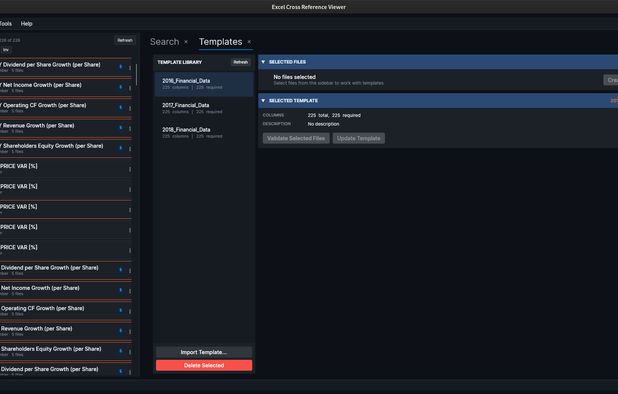
Task: Click the small Inv chip in the sidebar
Action: (6, 50)
